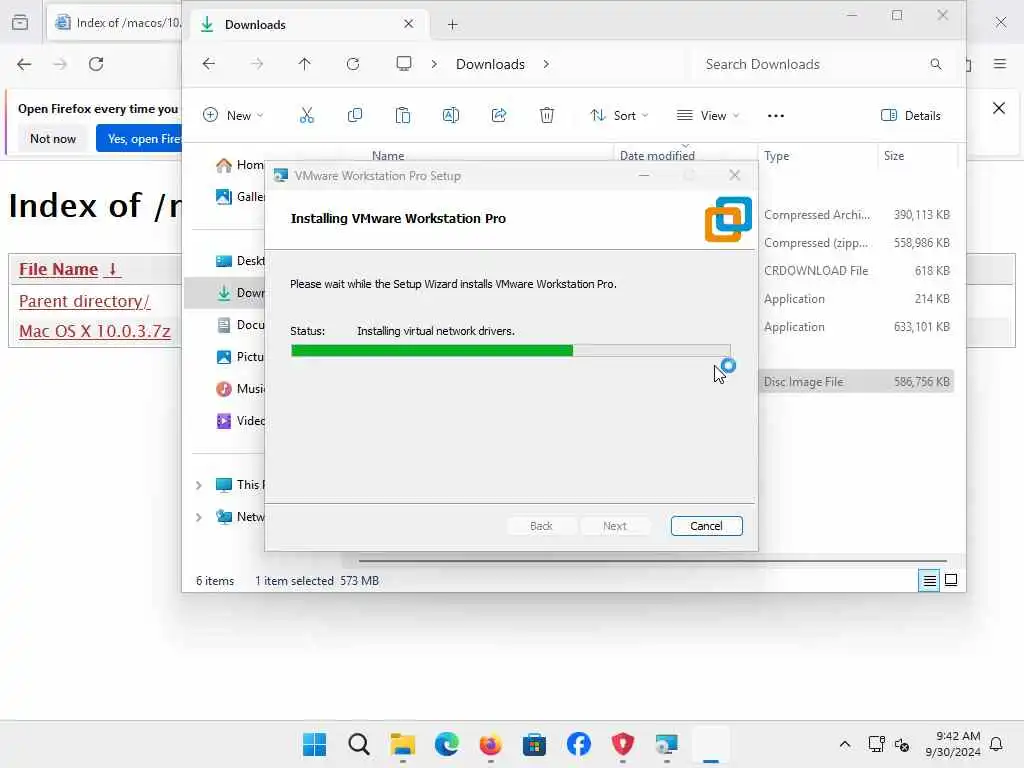Click Not now in Firefox prompt

click(x=53, y=138)
